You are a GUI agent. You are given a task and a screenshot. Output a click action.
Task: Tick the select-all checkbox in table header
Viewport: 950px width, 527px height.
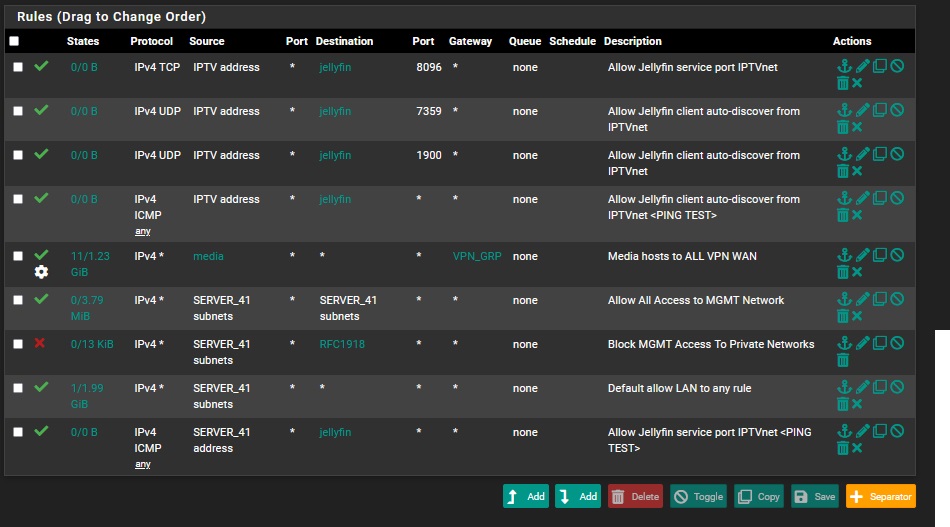click(x=14, y=41)
